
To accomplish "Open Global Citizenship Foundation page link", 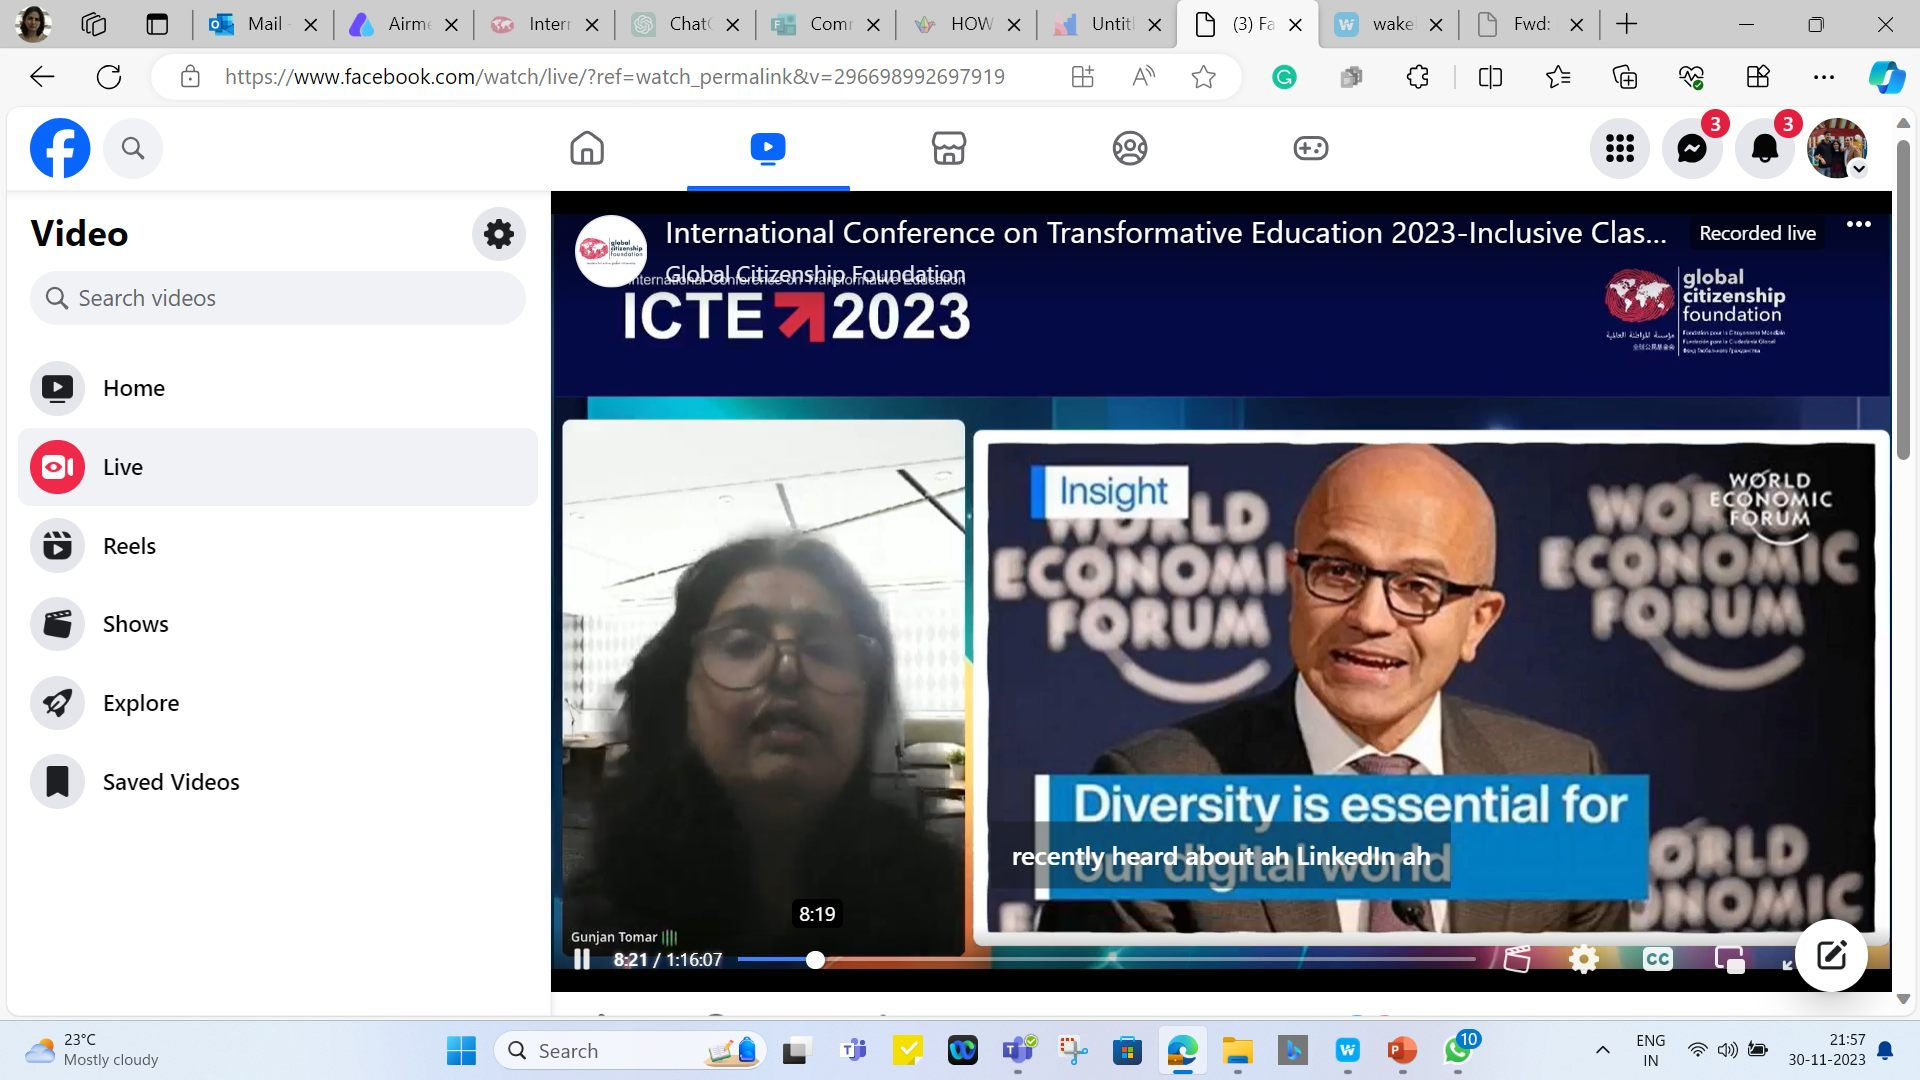I will [x=815, y=274].
